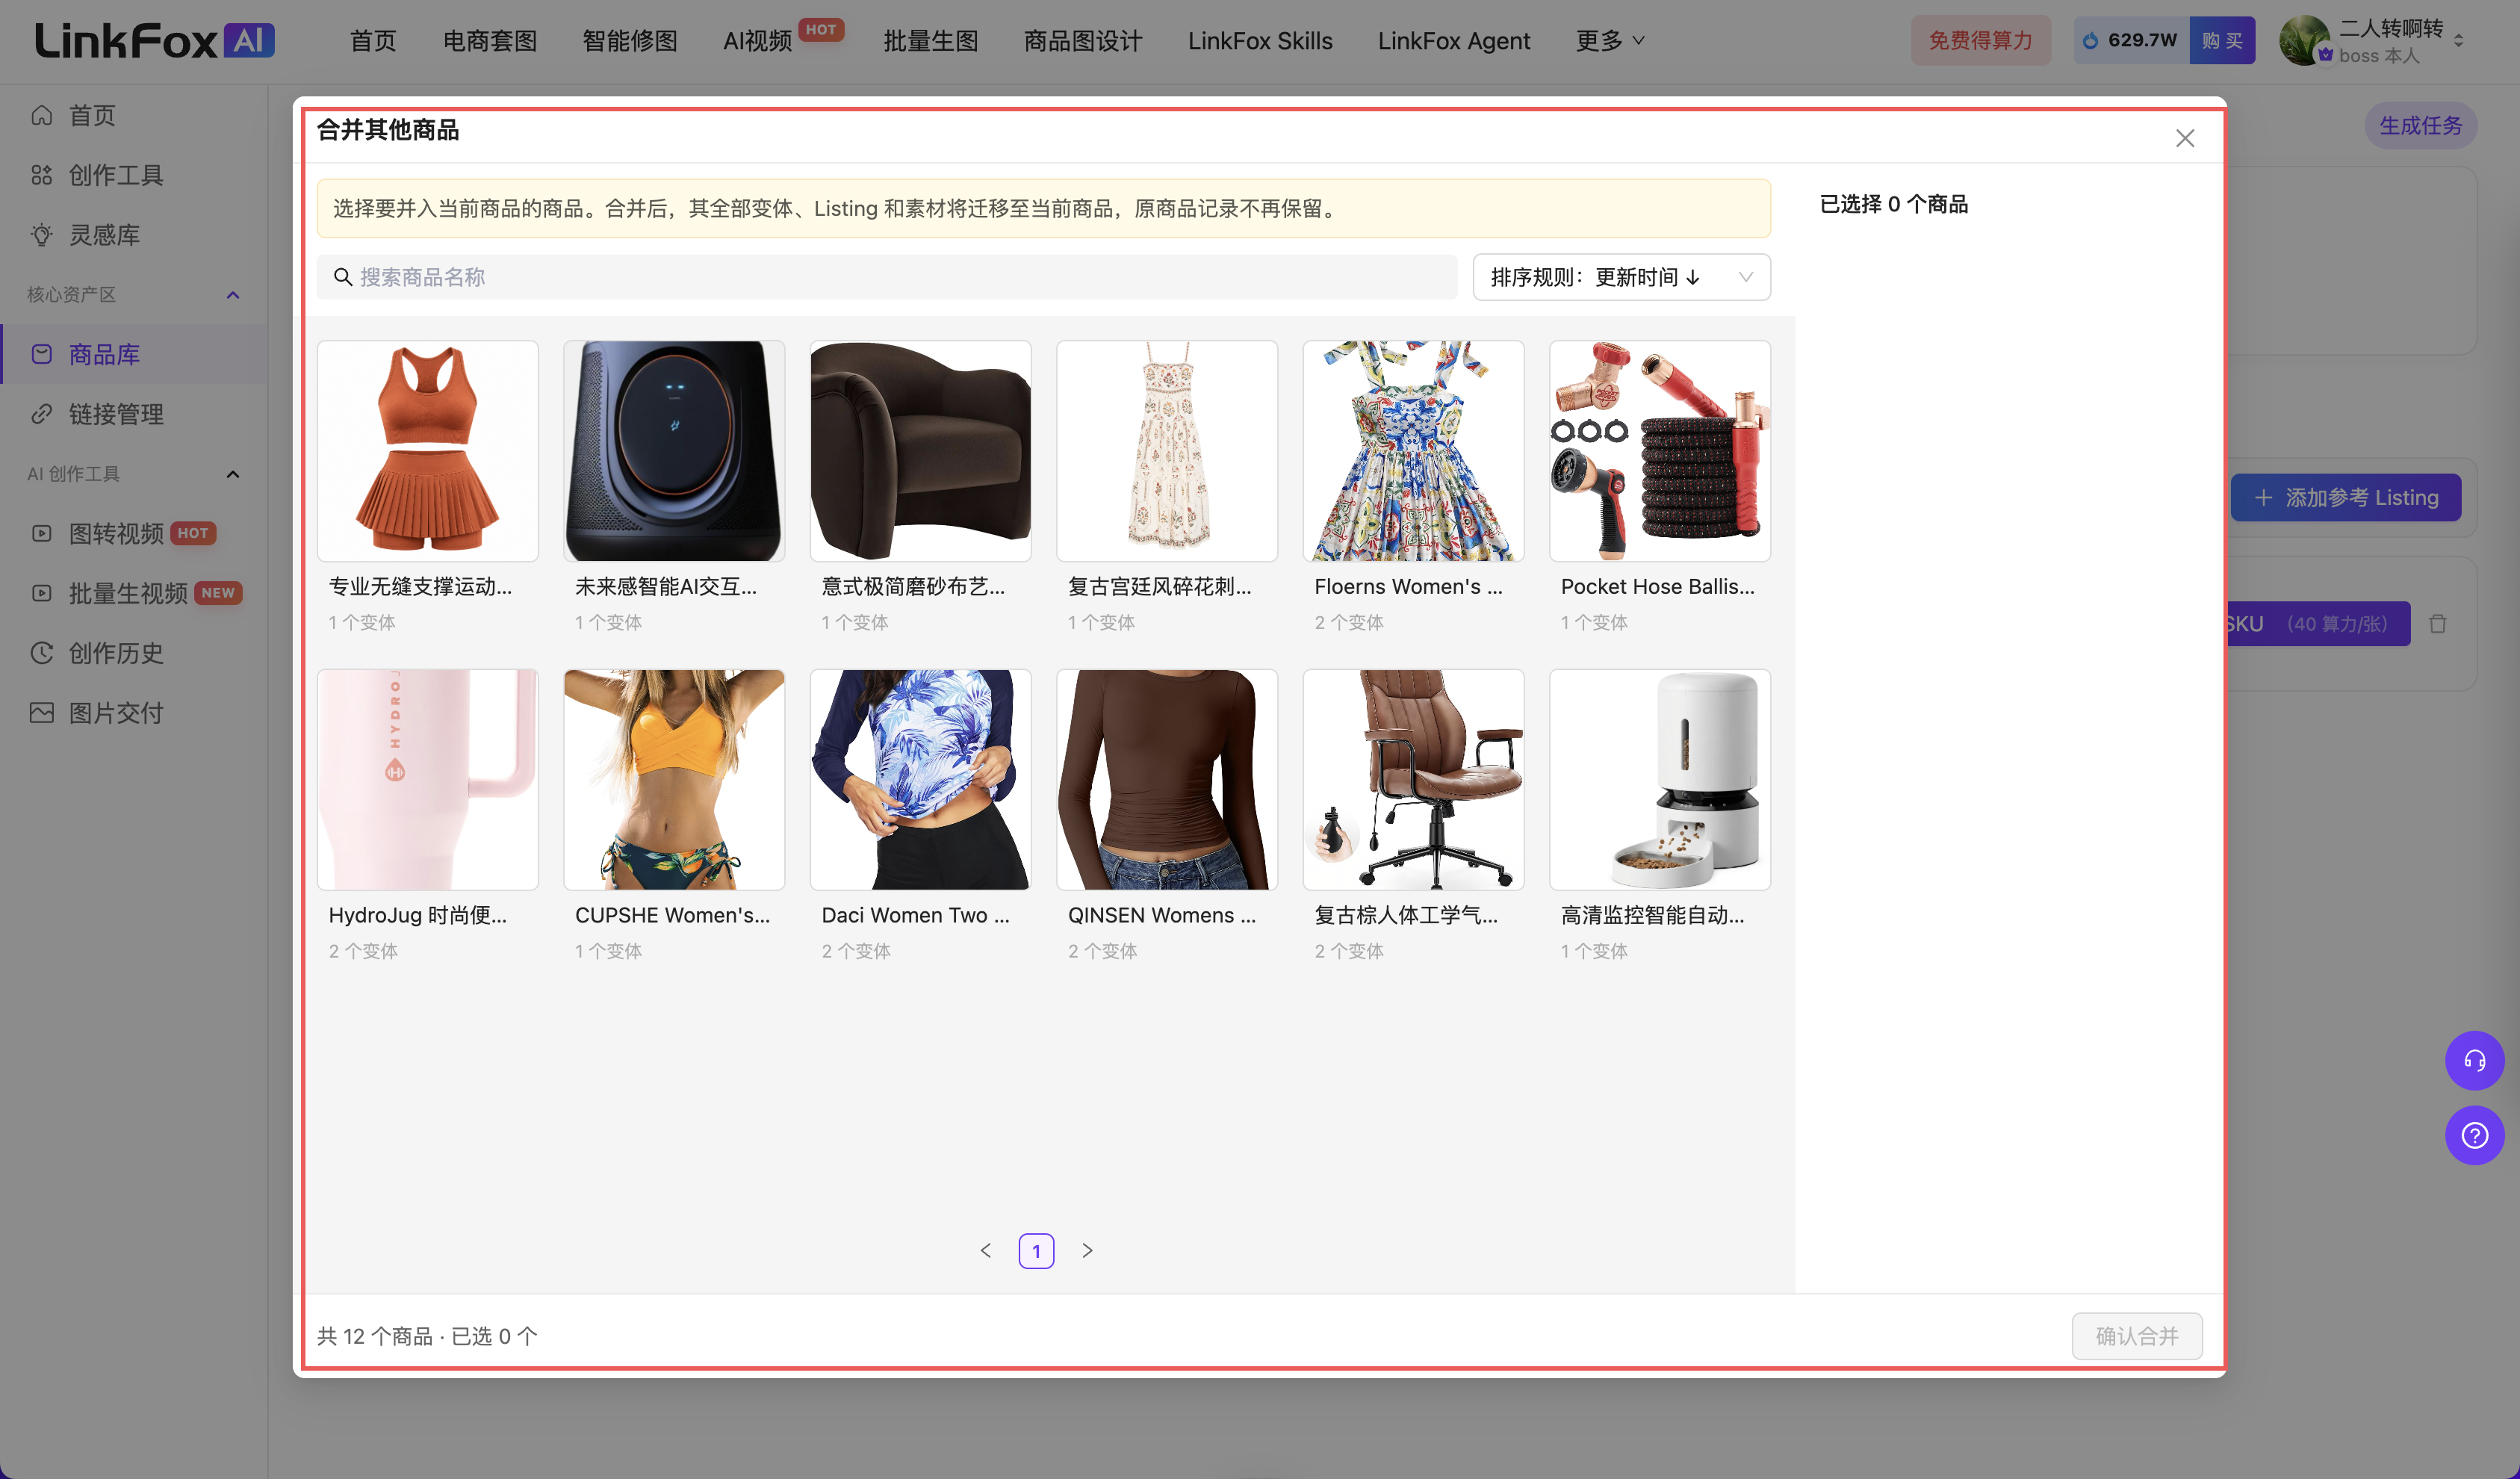The height and width of the screenshot is (1479, 2520).
Task: Open the AI视频 top menu
Action: 758,41
